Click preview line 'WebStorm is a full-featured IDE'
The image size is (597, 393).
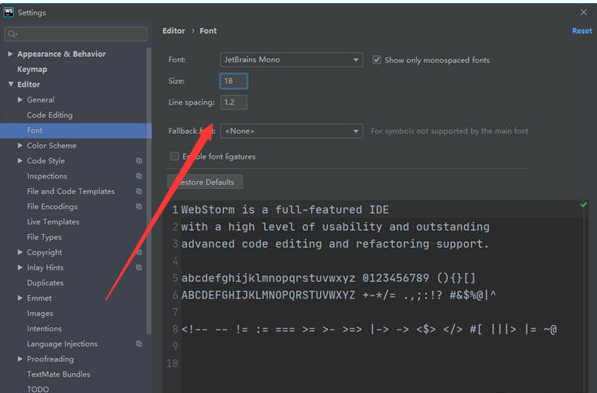coord(285,209)
